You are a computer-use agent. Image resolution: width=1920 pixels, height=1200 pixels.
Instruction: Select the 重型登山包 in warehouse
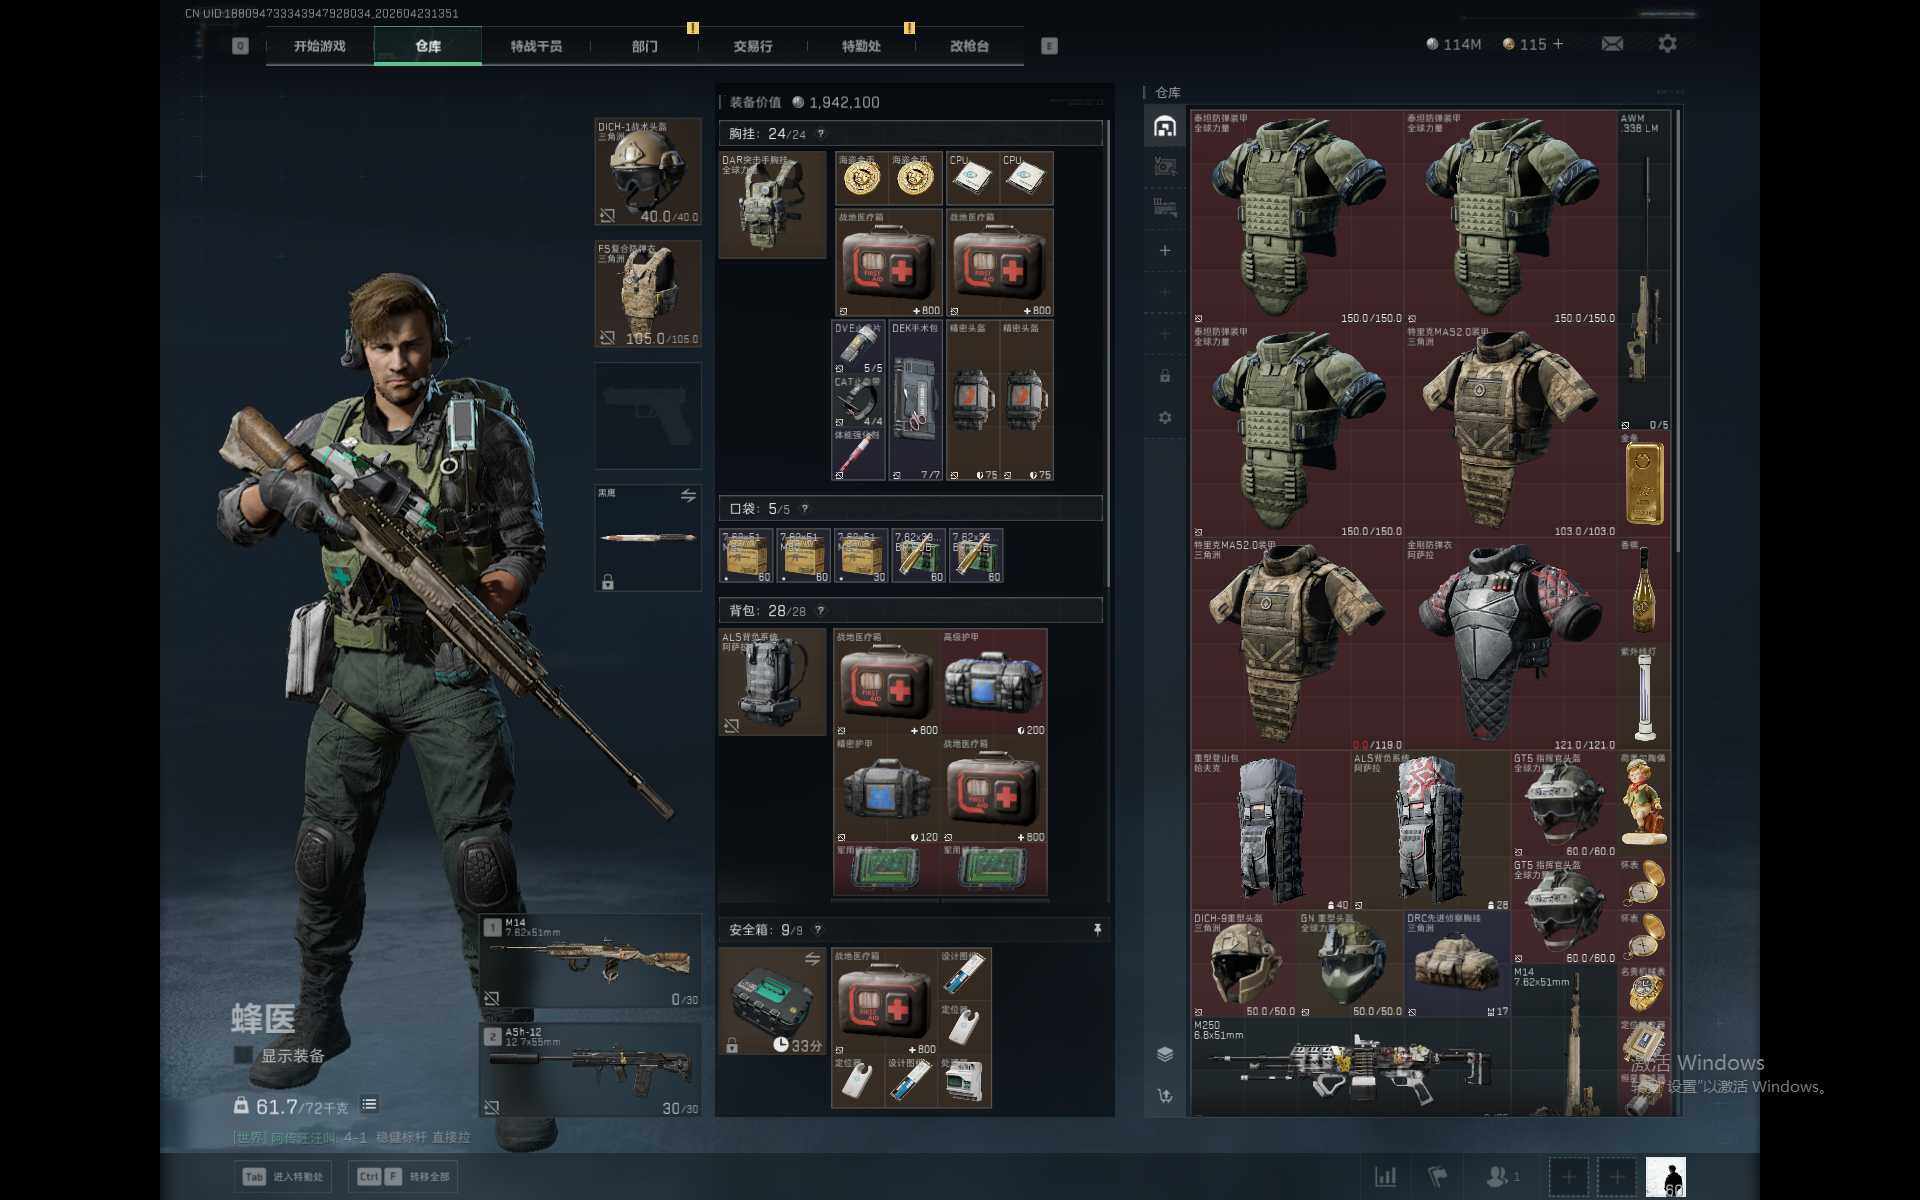pyautogui.click(x=1270, y=832)
